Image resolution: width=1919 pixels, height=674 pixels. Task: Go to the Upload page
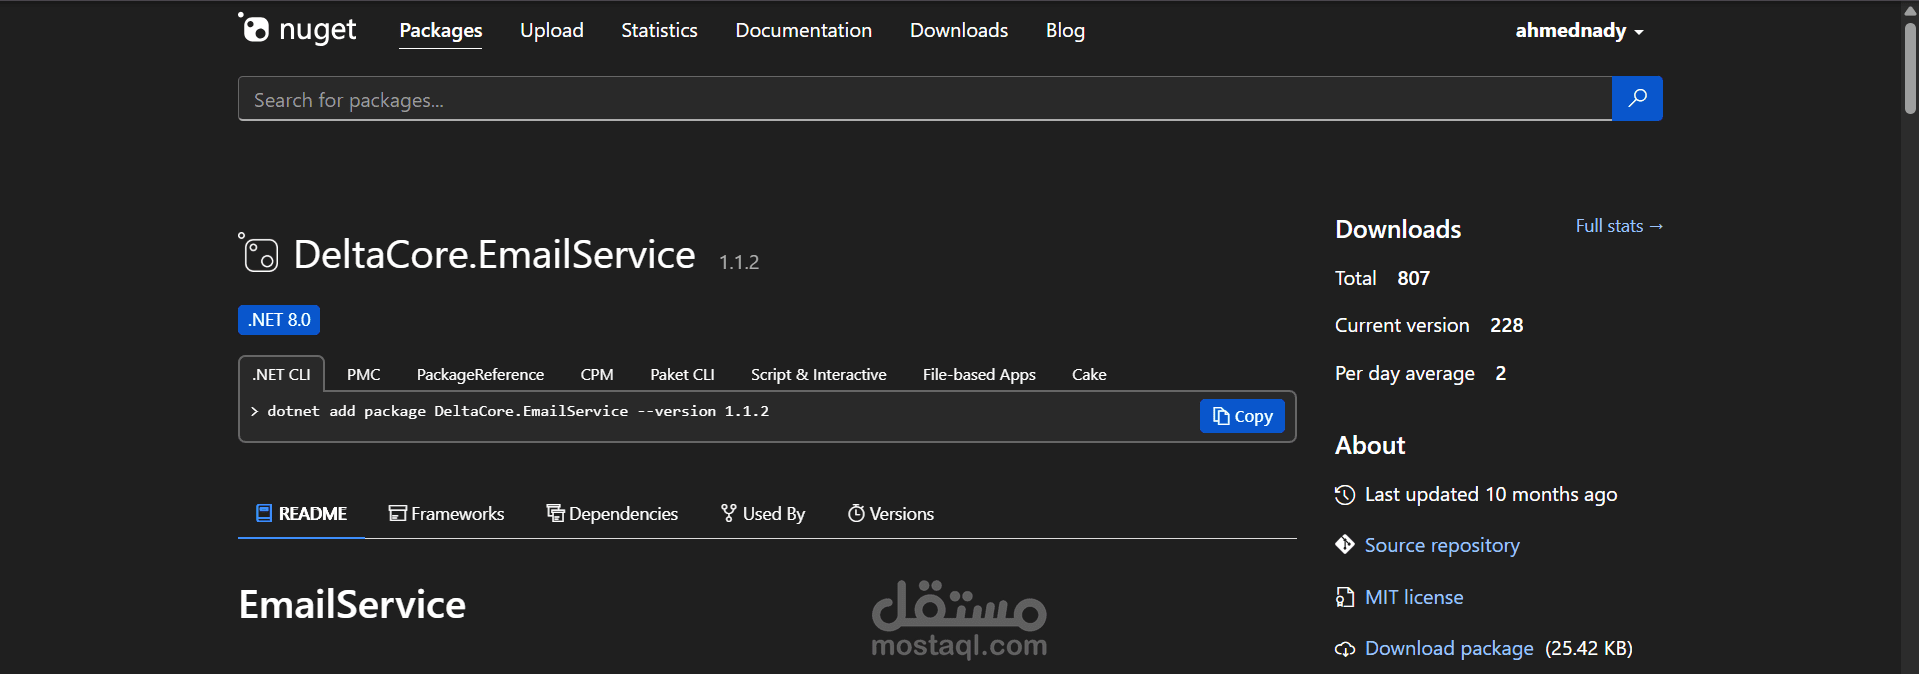point(552,30)
